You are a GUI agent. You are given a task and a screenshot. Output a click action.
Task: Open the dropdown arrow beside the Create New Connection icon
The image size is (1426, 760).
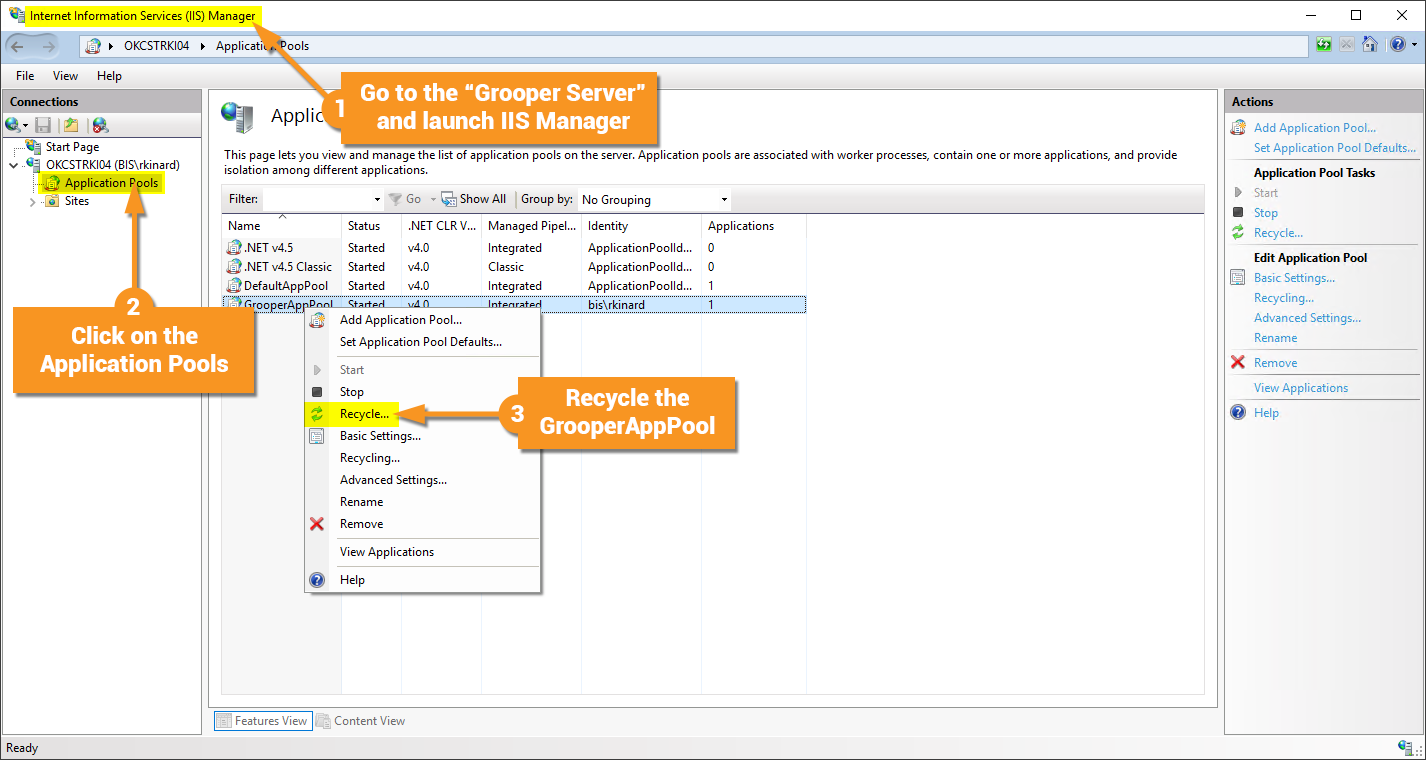pos(26,126)
